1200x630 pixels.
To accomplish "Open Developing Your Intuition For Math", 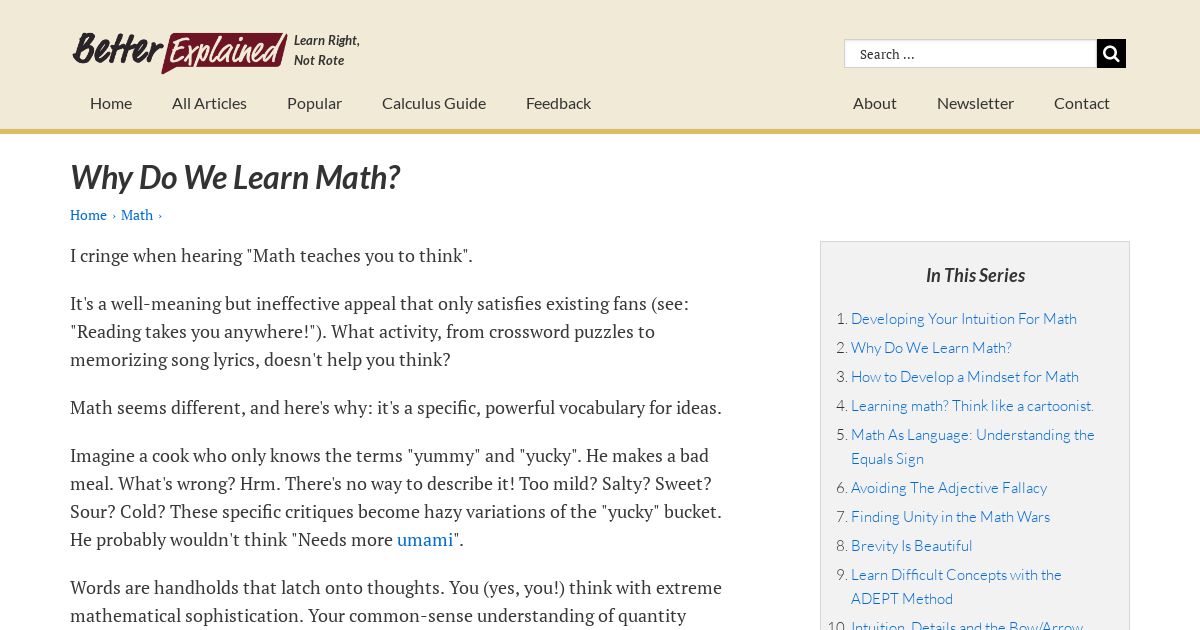I will pos(964,319).
